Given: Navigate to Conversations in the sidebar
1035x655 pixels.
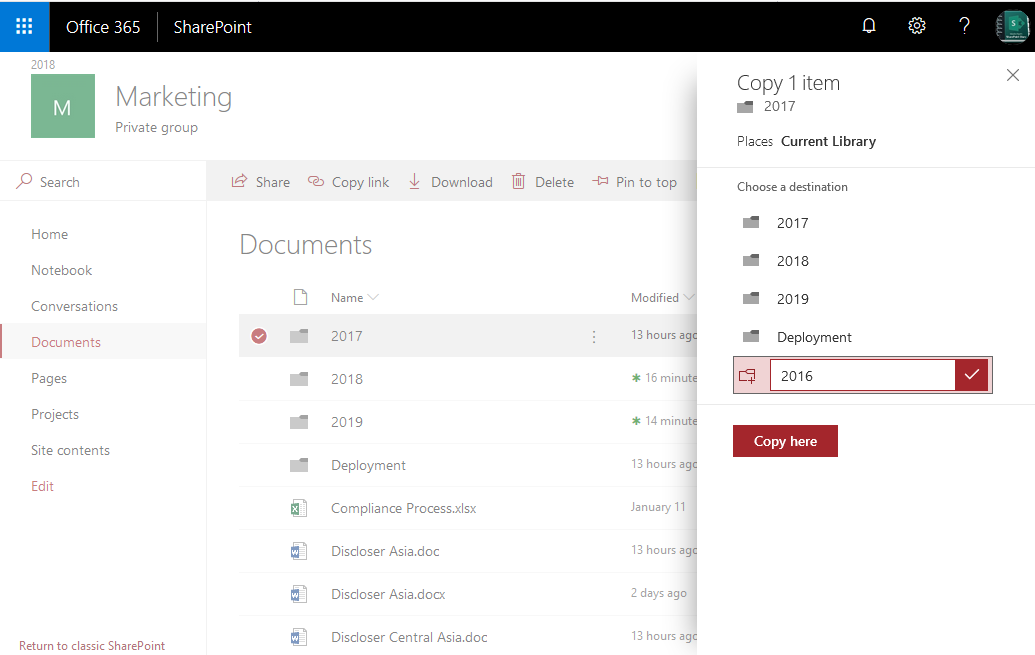Looking at the screenshot, I should click(74, 305).
